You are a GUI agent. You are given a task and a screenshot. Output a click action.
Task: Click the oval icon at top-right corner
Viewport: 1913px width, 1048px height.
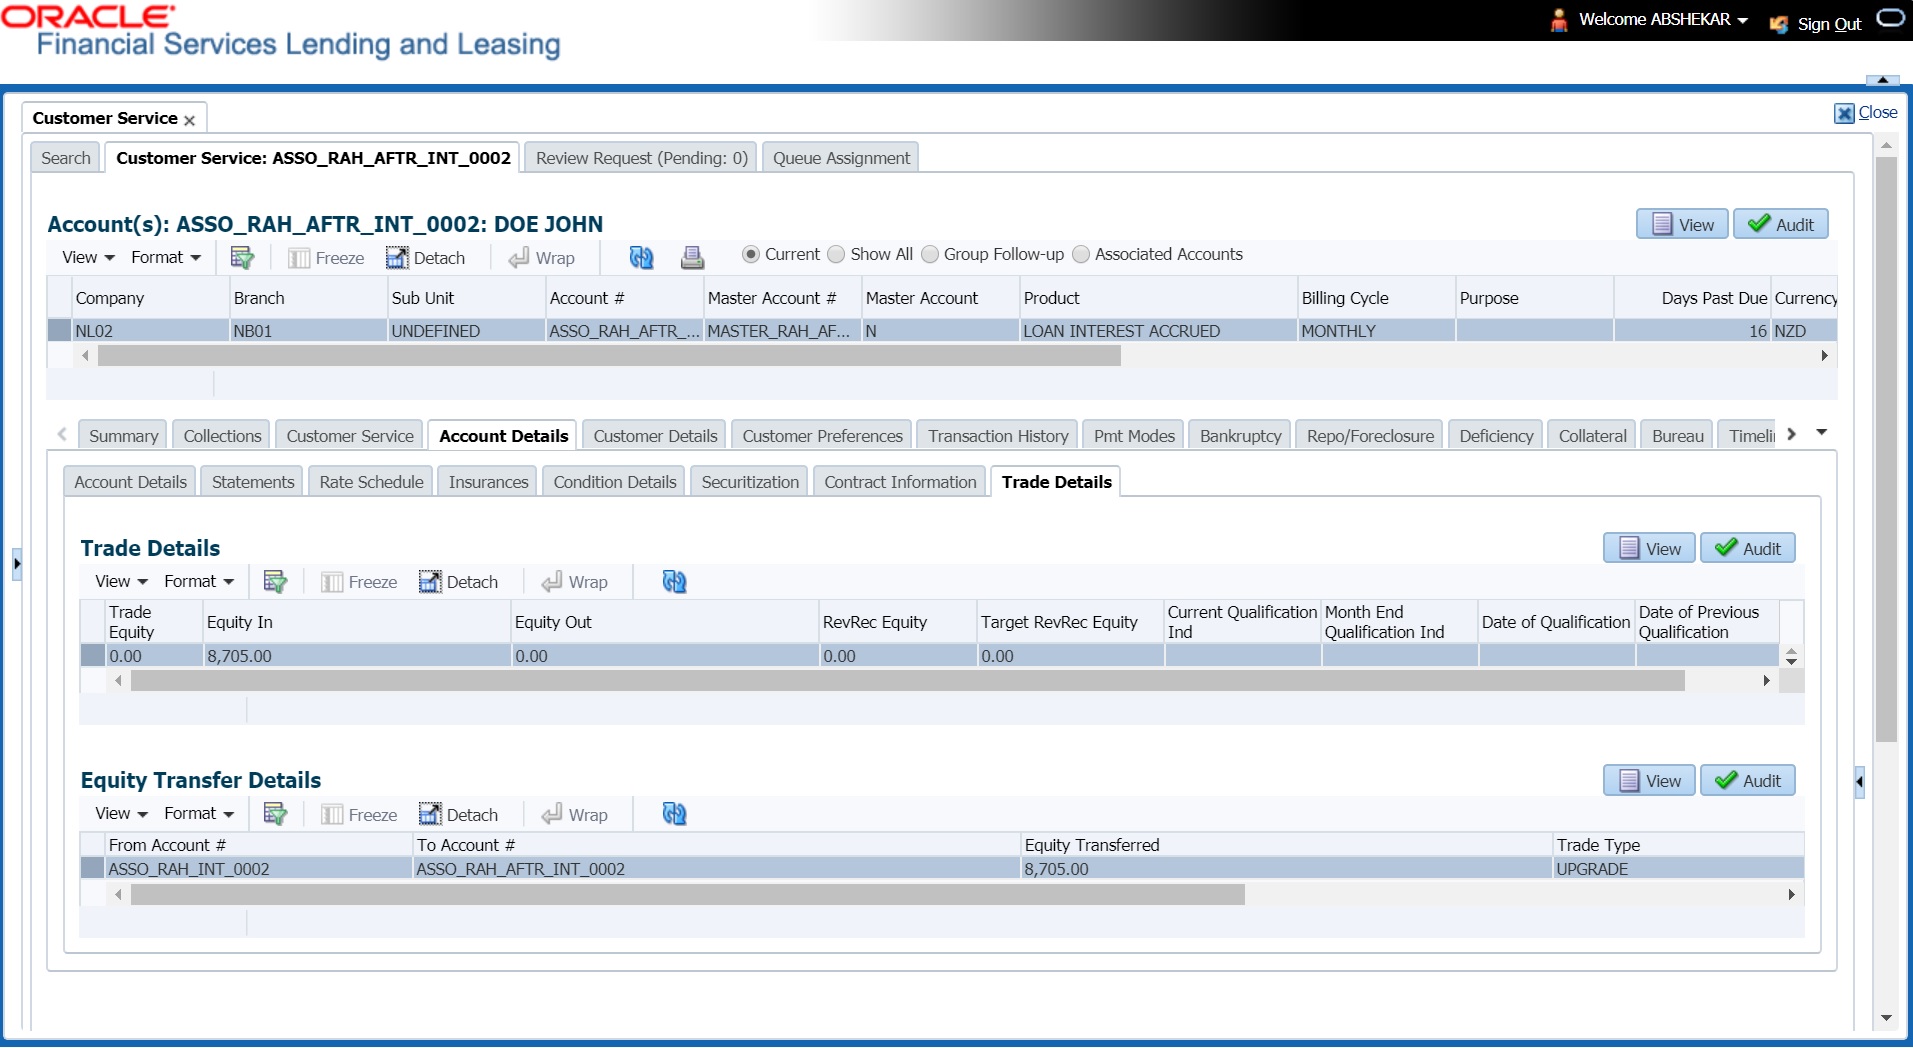(1890, 18)
